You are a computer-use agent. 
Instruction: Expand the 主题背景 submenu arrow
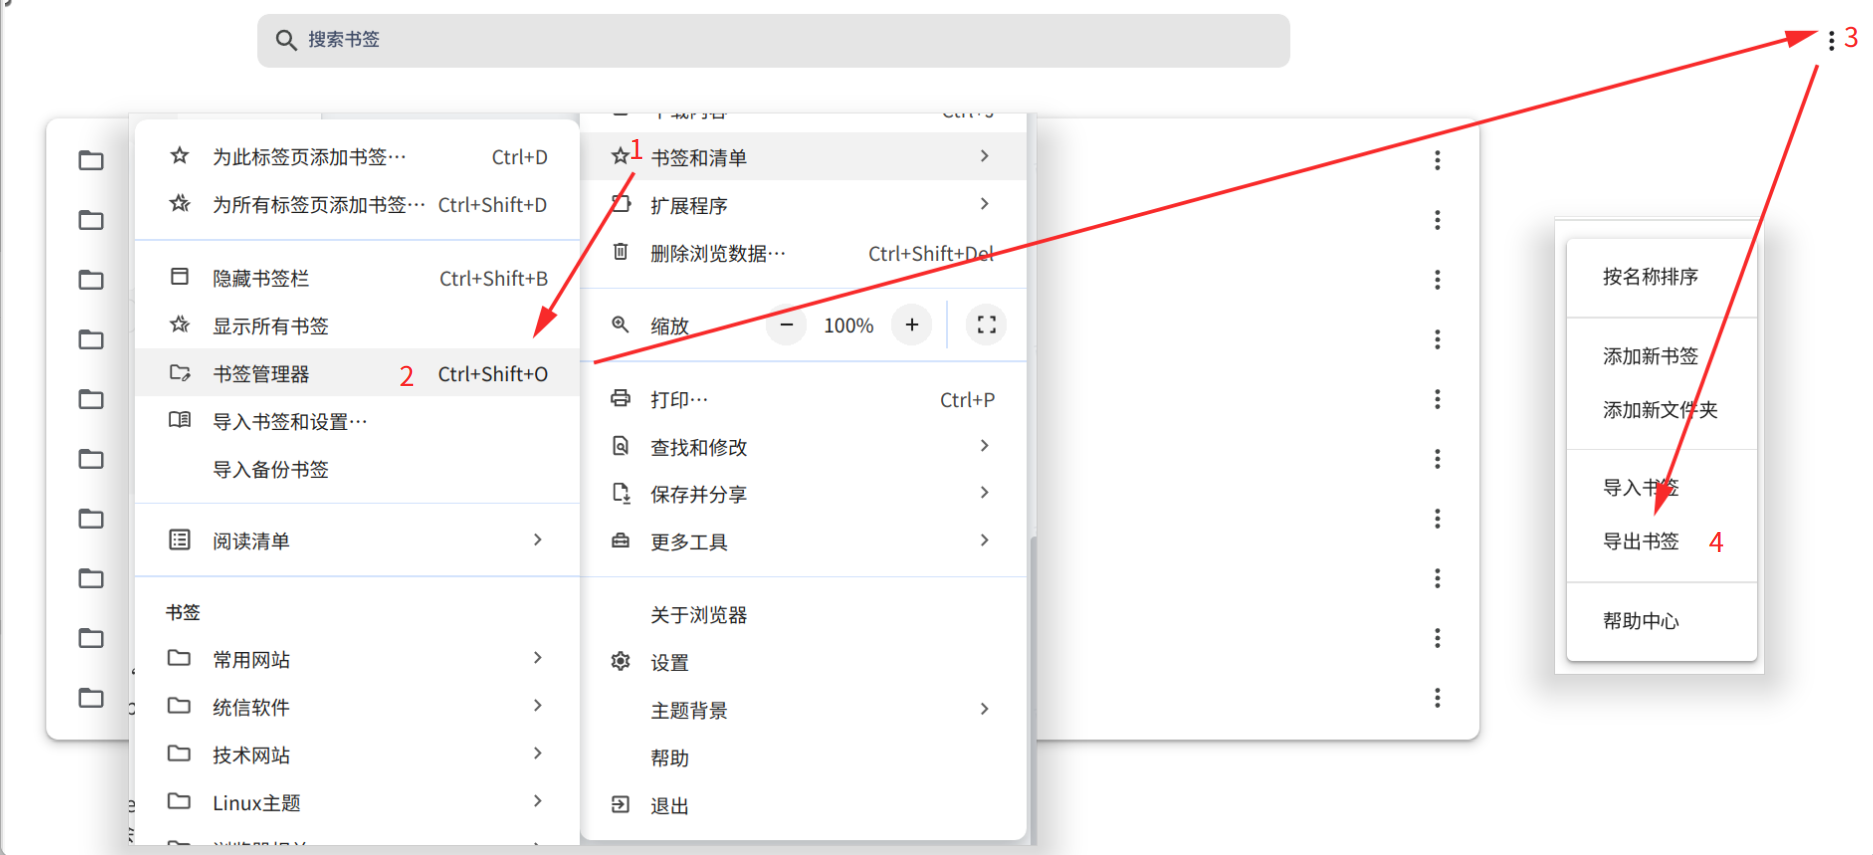point(985,709)
